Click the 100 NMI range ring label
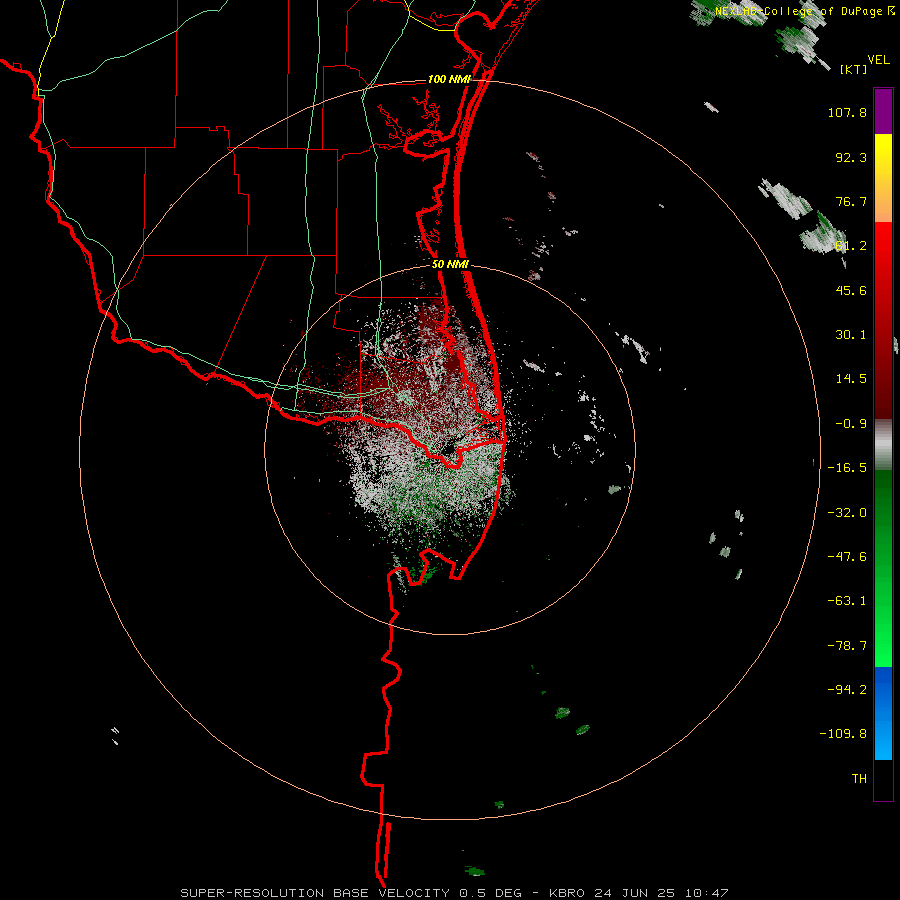The height and width of the screenshot is (900, 900). tap(449, 79)
